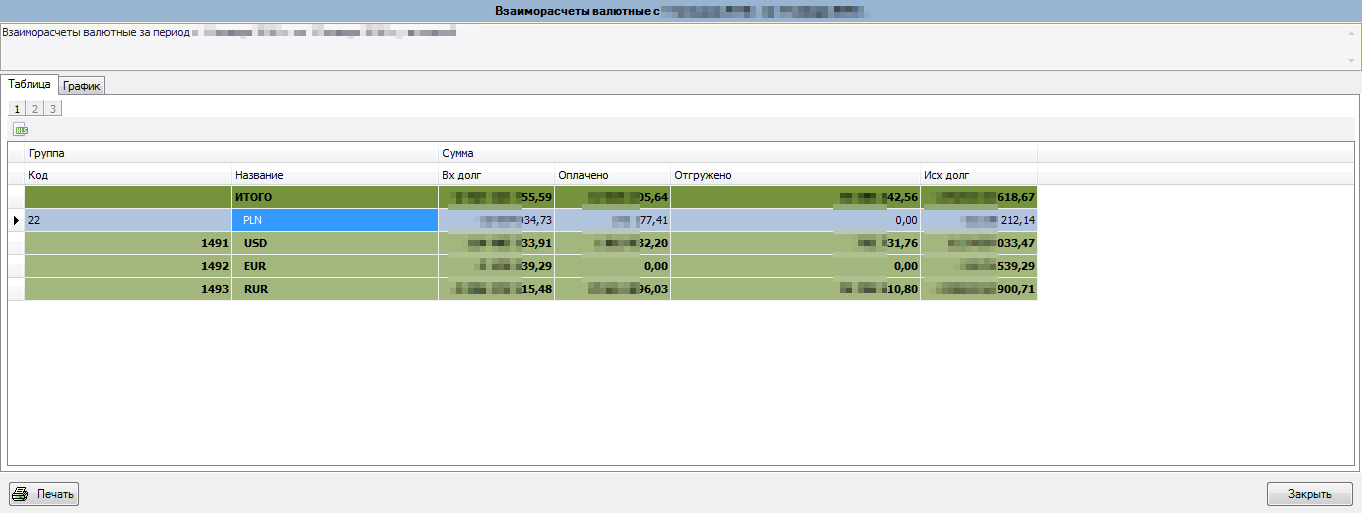
Task: Click code cell 22
Action: pos(128,220)
